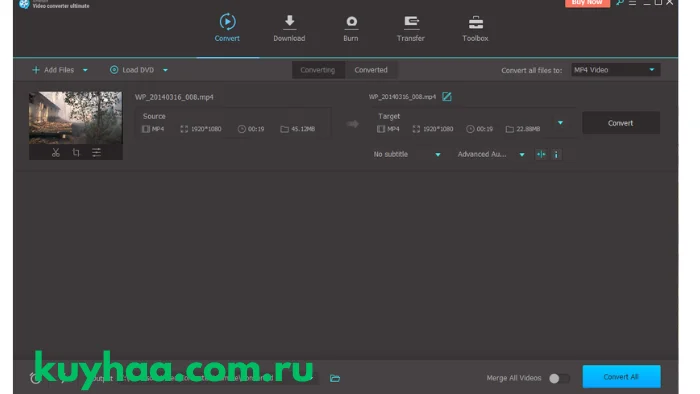Click the split/compress icon beside audio
The width and height of the screenshot is (700, 394).
(541, 154)
